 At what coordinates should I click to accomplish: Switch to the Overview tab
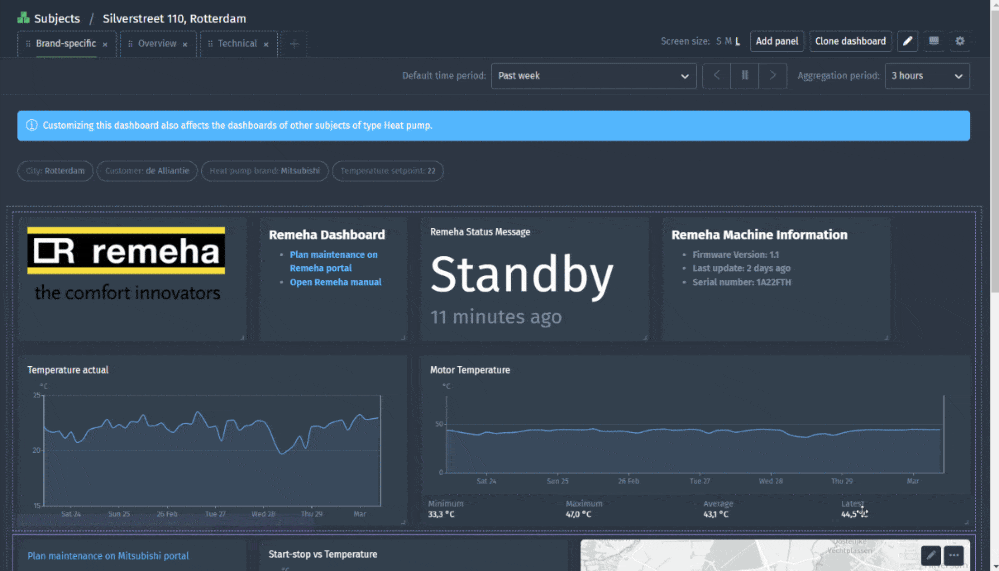(x=157, y=44)
